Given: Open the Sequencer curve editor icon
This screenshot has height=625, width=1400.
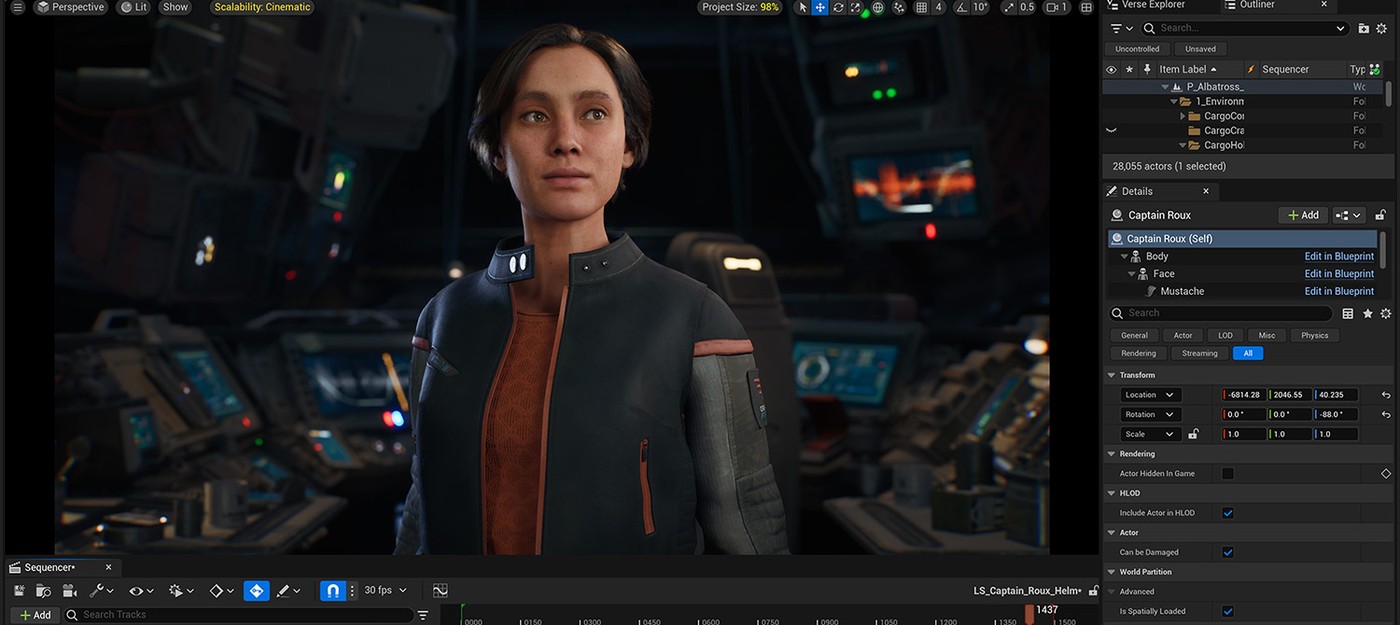Looking at the screenshot, I should click(440, 591).
